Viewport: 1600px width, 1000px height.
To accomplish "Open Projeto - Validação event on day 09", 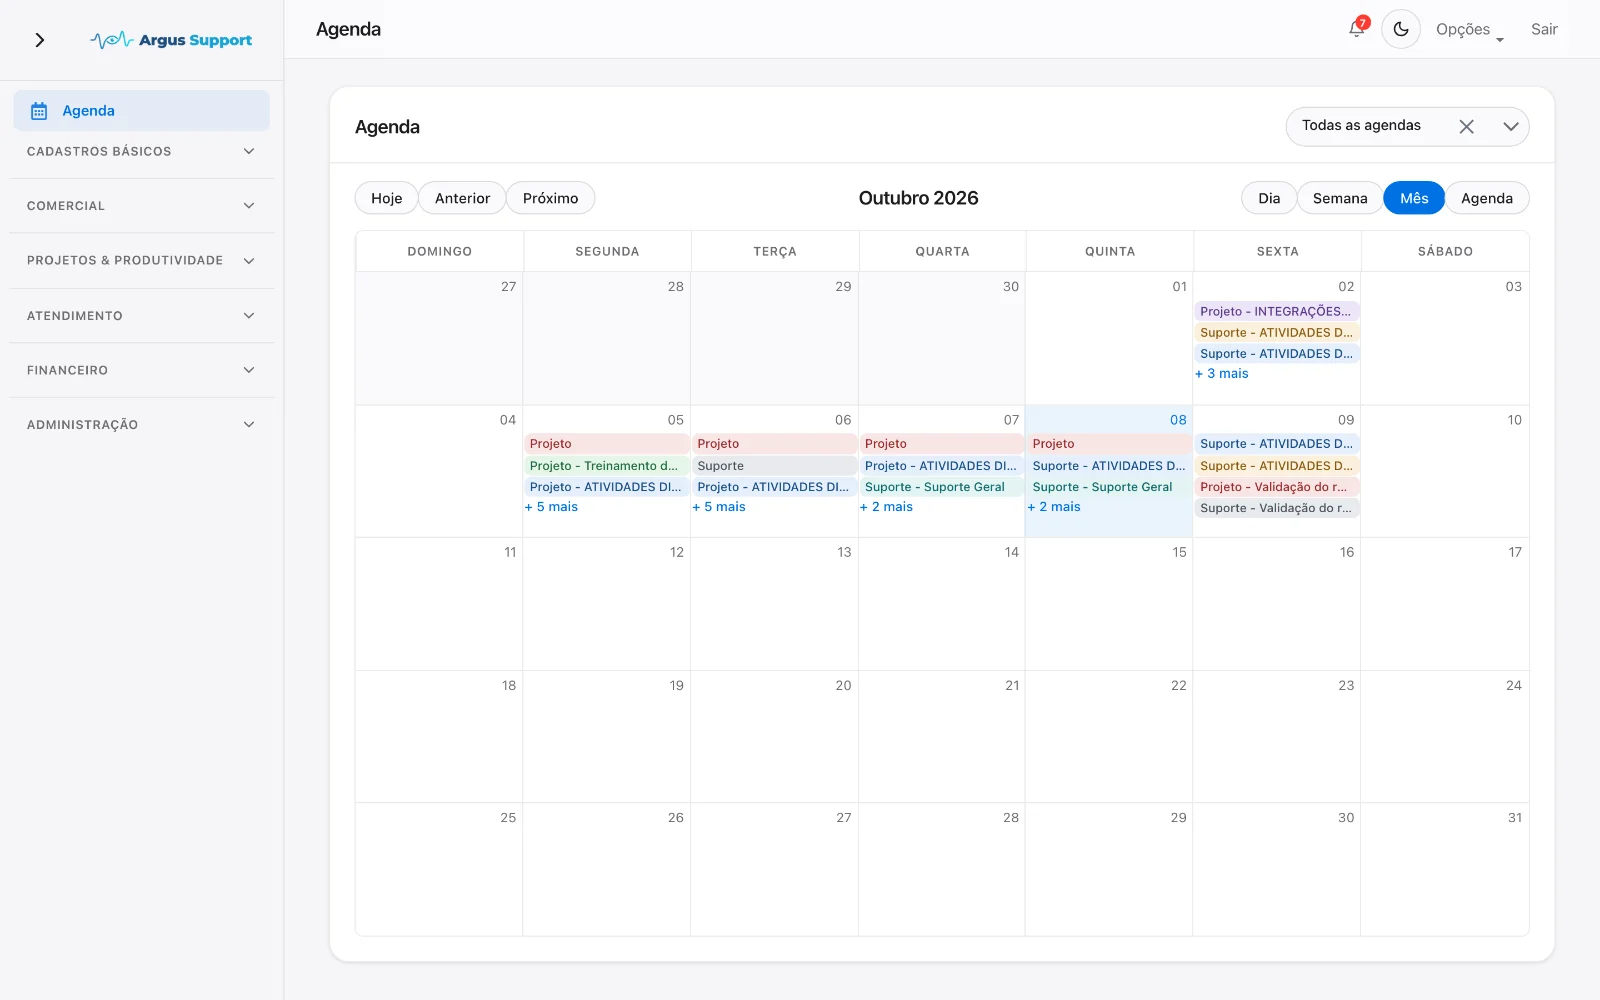I will 1277,487.
